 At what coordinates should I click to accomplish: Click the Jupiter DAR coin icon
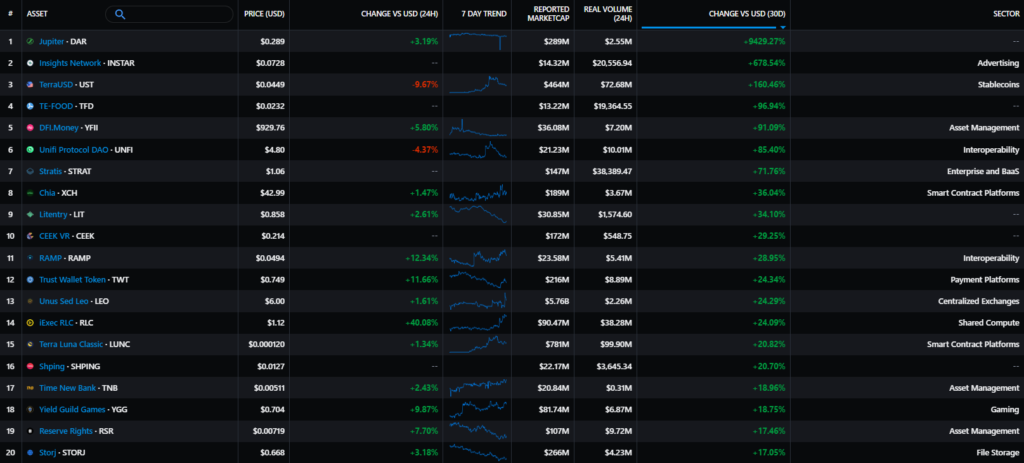(x=30, y=41)
